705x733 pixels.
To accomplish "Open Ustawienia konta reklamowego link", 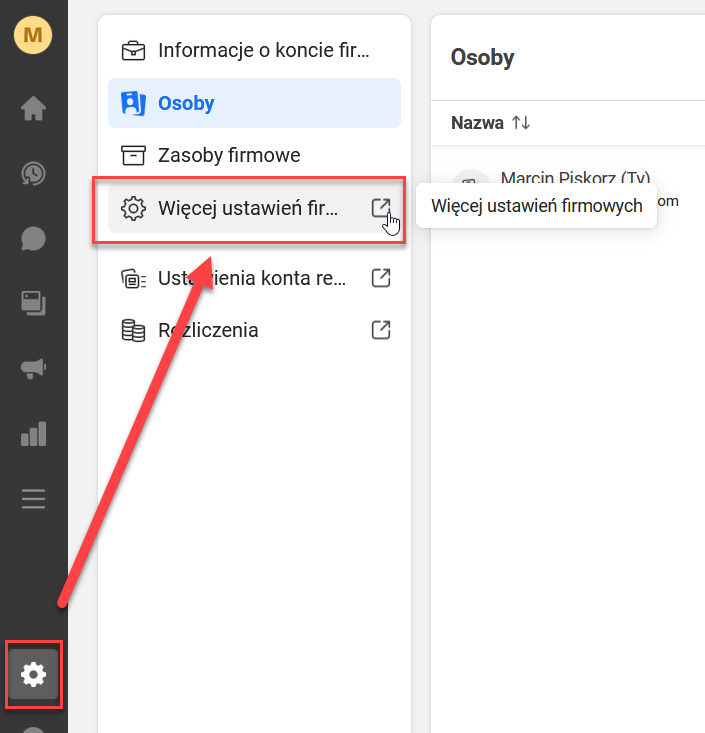I will (x=252, y=278).
